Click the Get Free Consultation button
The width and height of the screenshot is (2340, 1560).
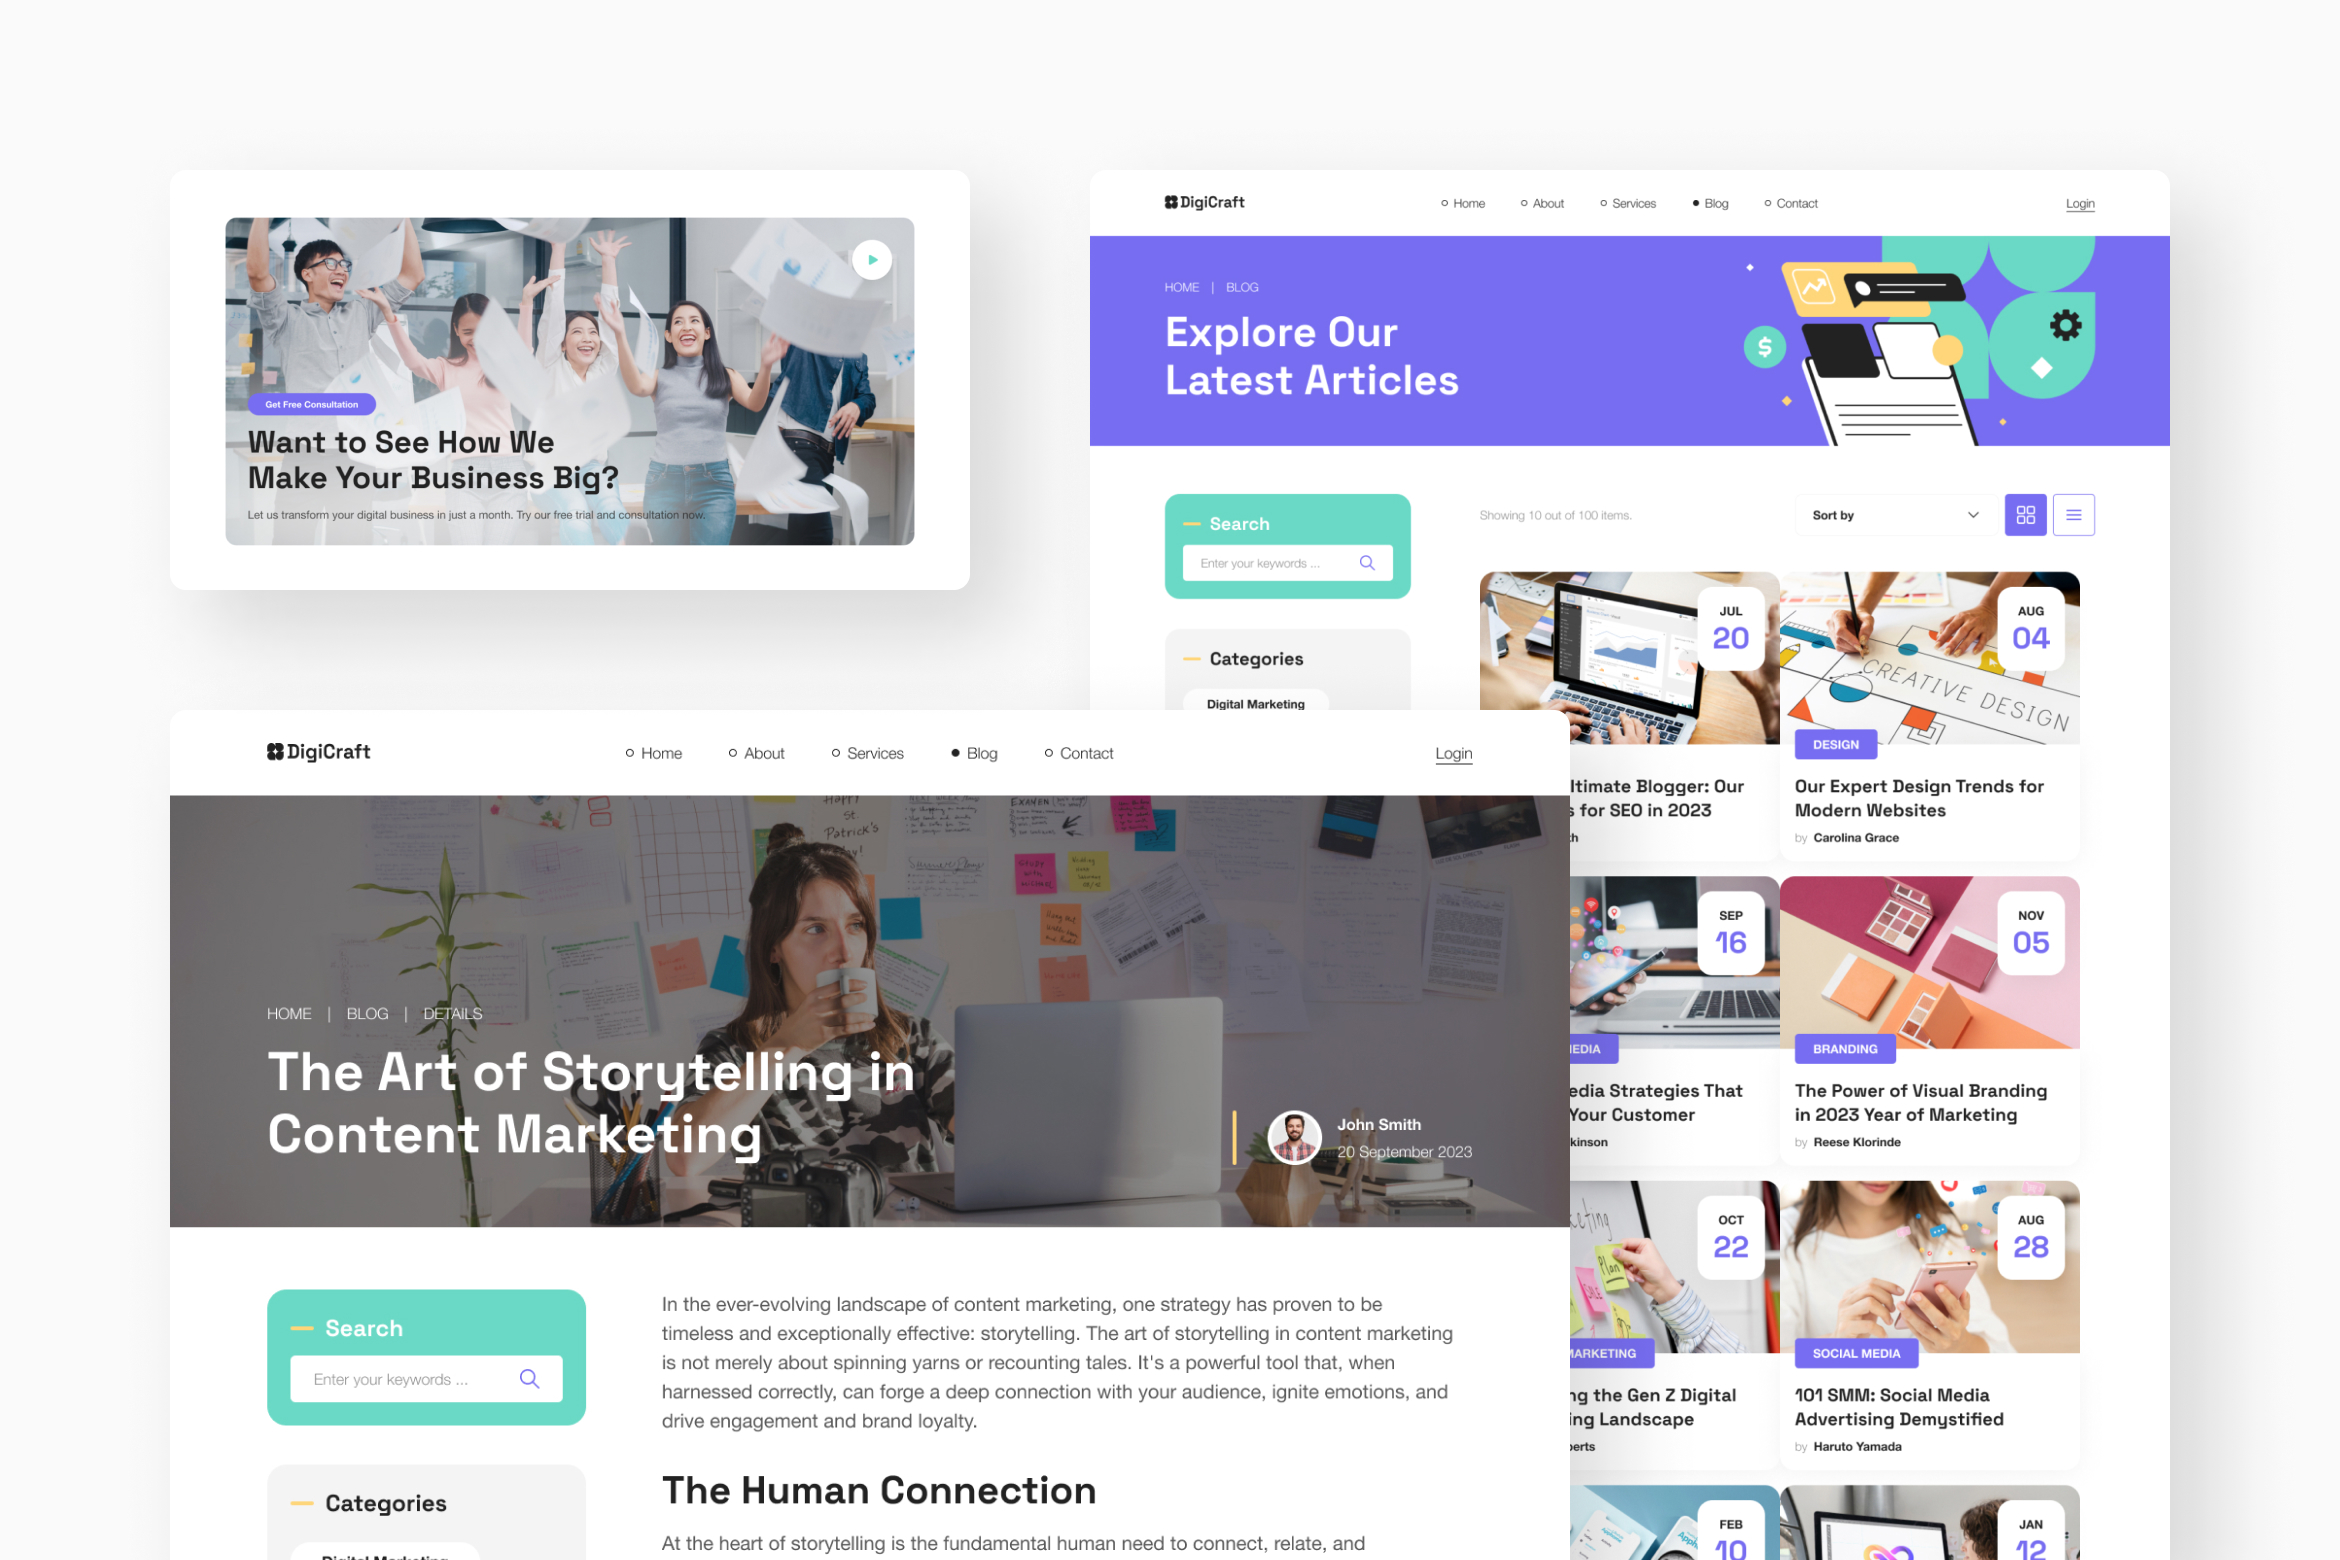(310, 404)
